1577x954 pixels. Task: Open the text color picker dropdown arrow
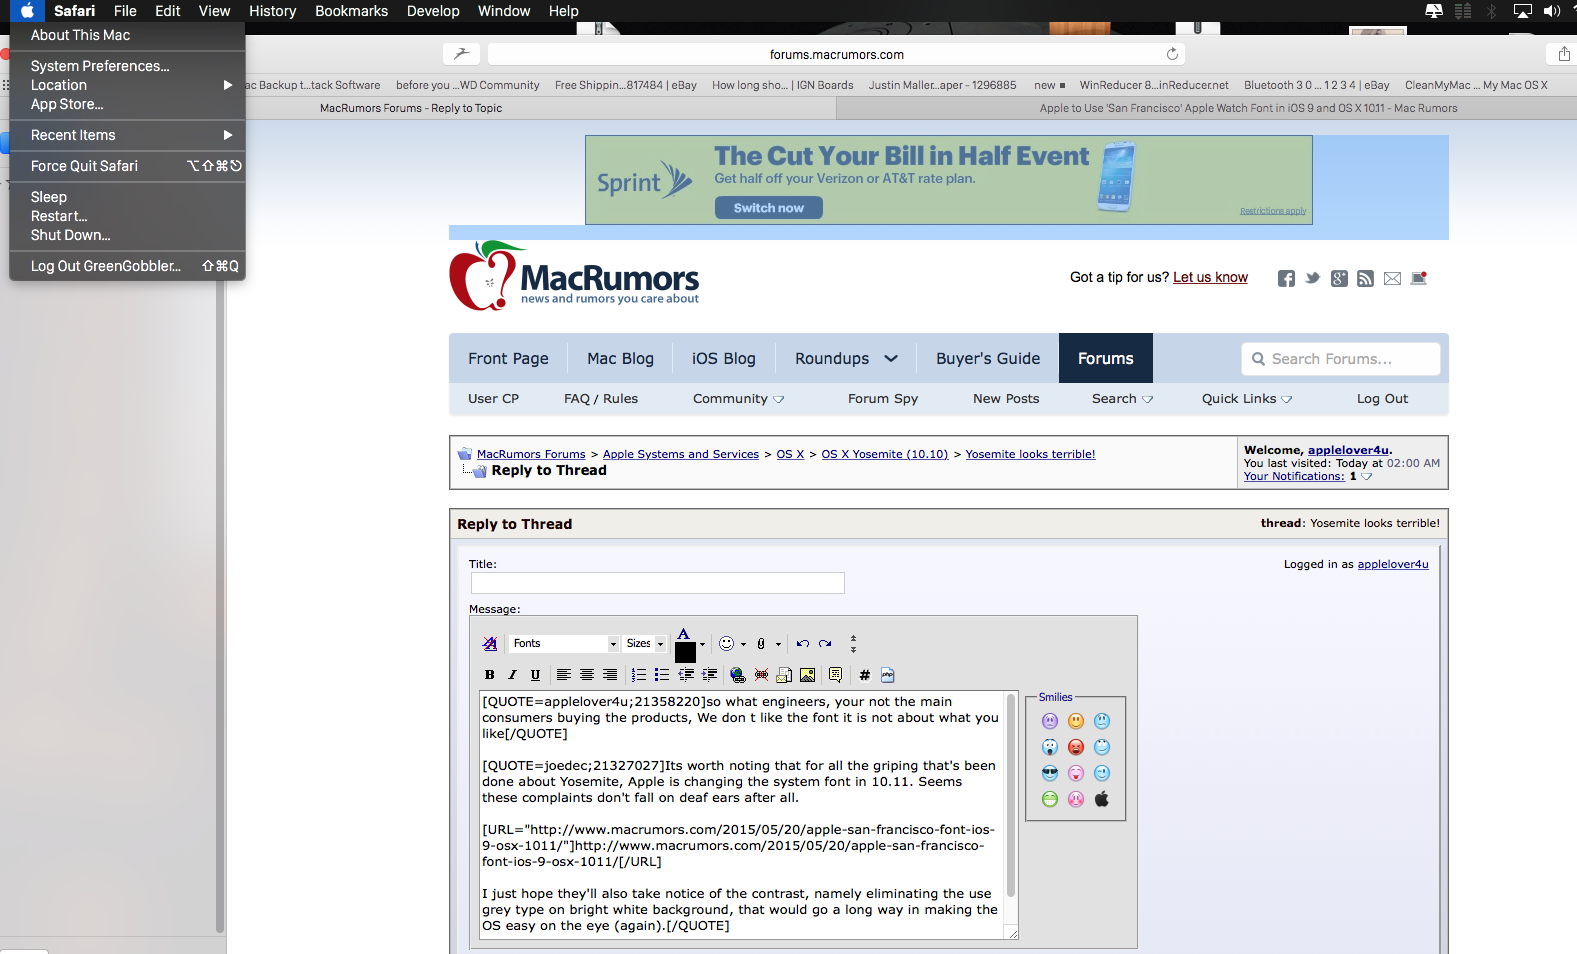pyautogui.click(x=702, y=645)
